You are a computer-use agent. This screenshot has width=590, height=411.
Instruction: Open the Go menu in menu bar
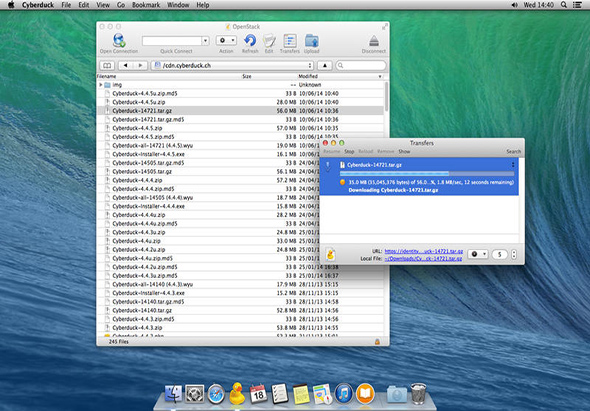[x=121, y=5]
